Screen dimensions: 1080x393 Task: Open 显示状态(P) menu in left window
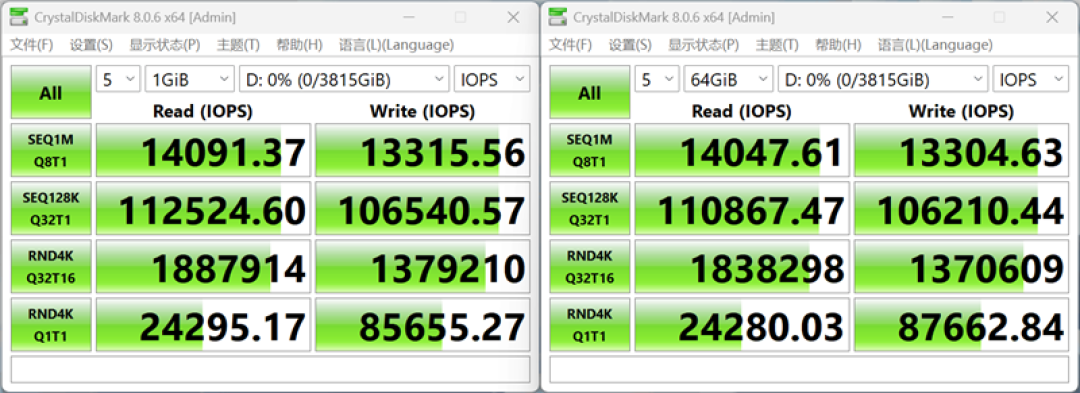(x=165, y=45)
